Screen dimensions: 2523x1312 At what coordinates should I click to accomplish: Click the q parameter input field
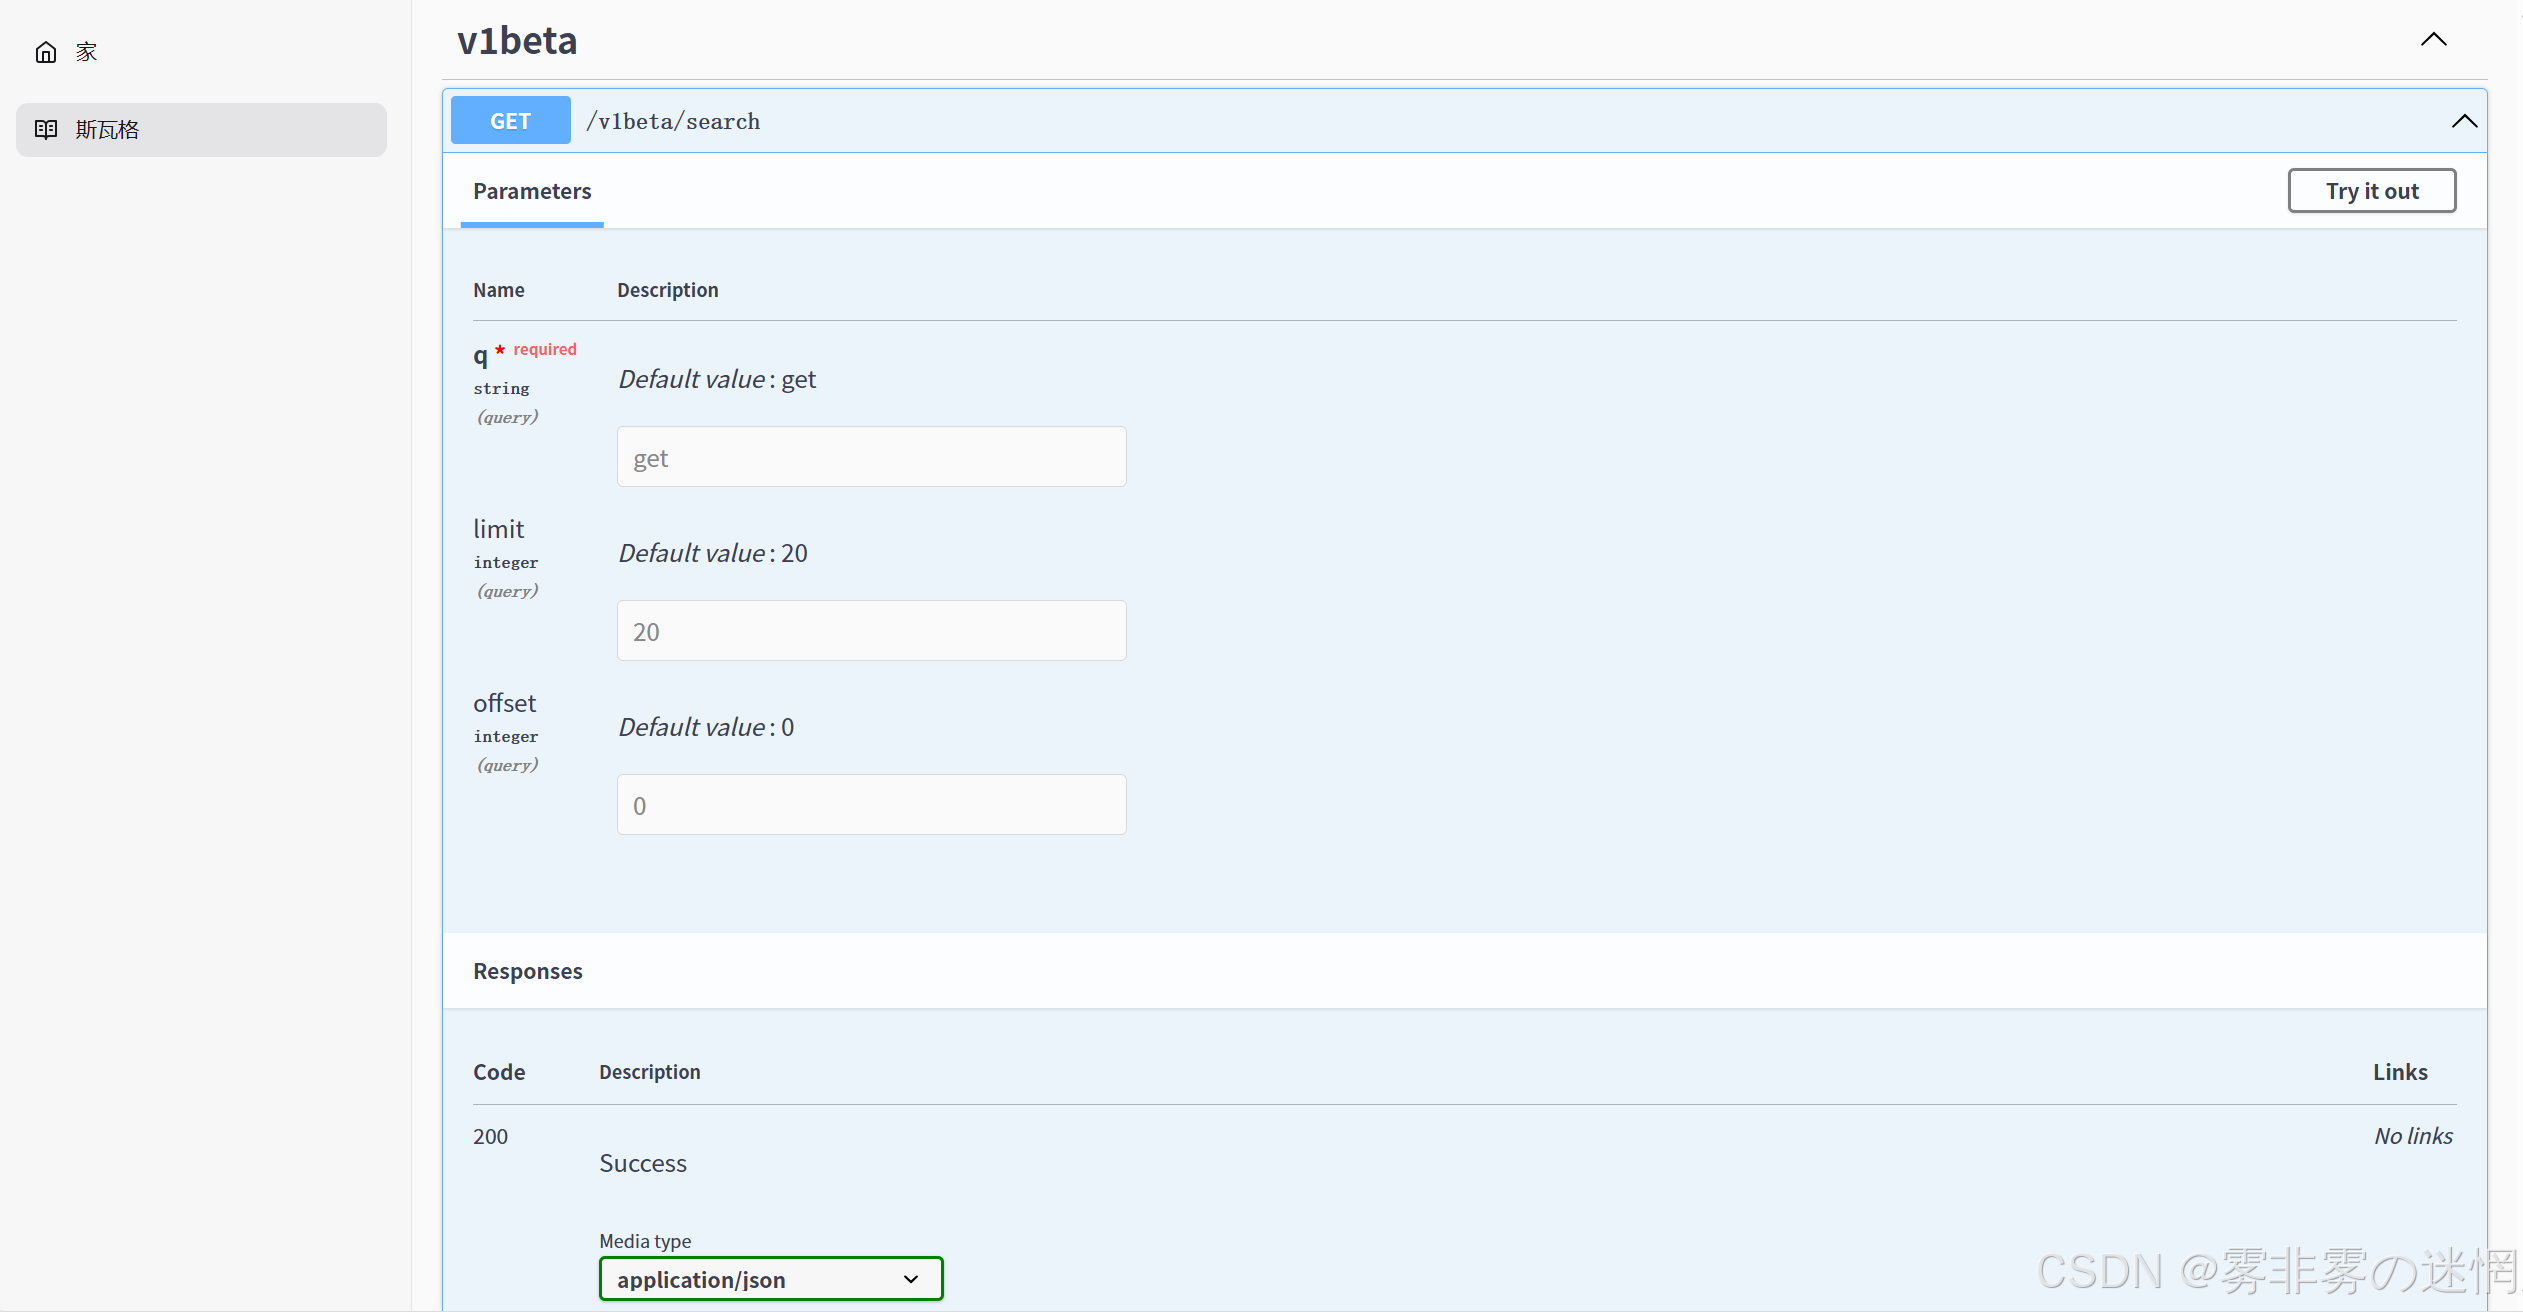coord(871,458)
